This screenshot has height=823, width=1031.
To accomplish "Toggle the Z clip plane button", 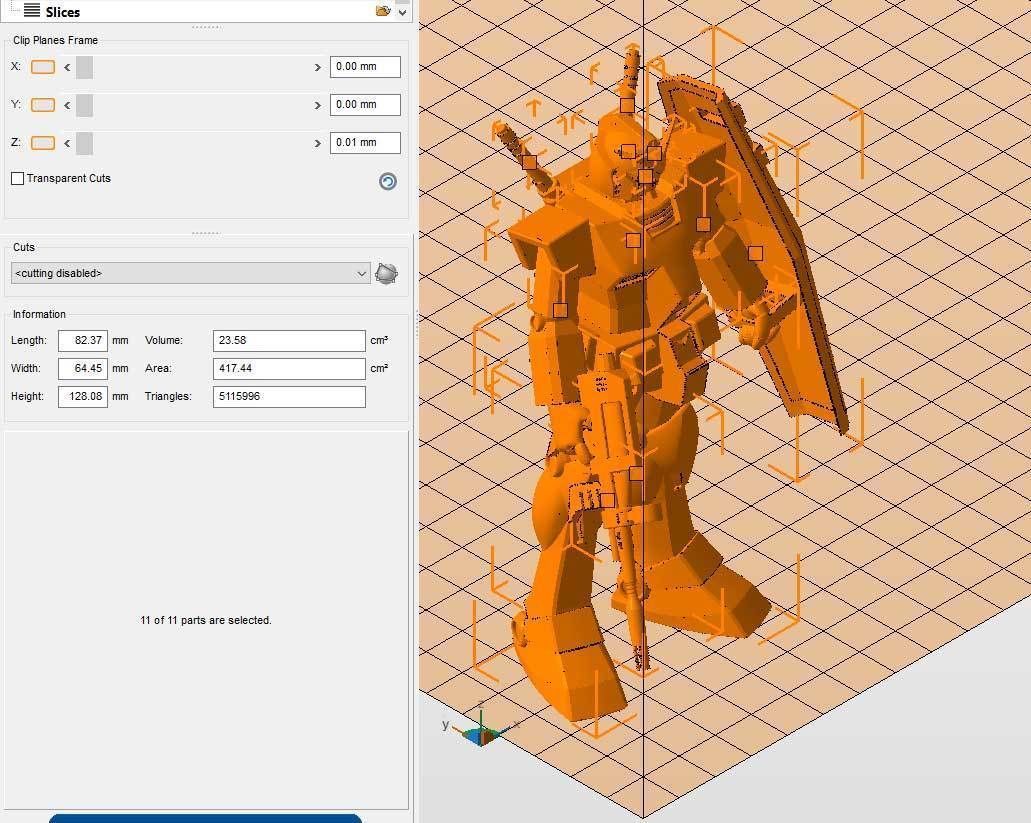I will pos(43,143).
